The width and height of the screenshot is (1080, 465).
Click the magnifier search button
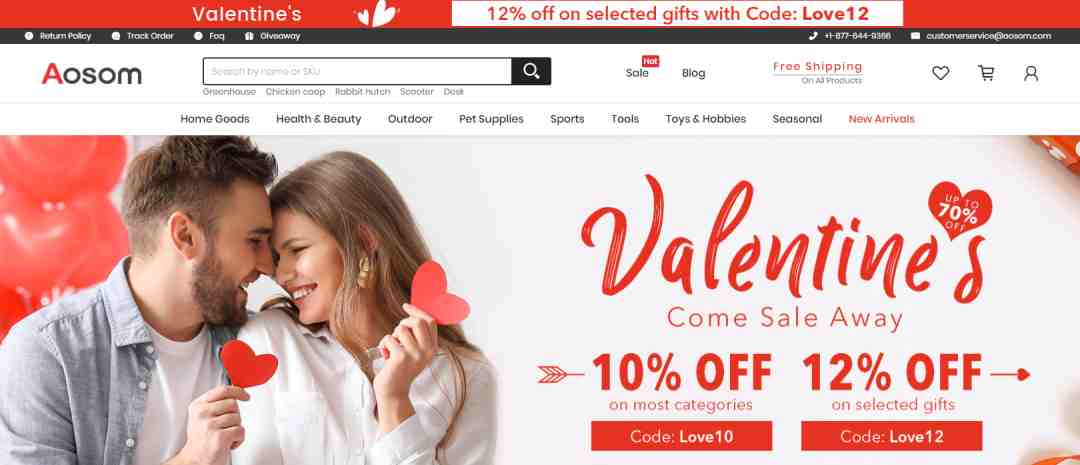click(531, 71)
